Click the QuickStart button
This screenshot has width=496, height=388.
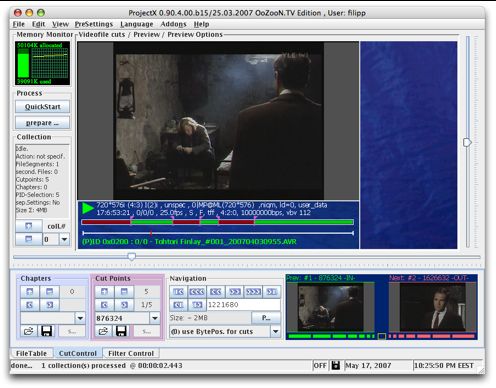[43, 107]
